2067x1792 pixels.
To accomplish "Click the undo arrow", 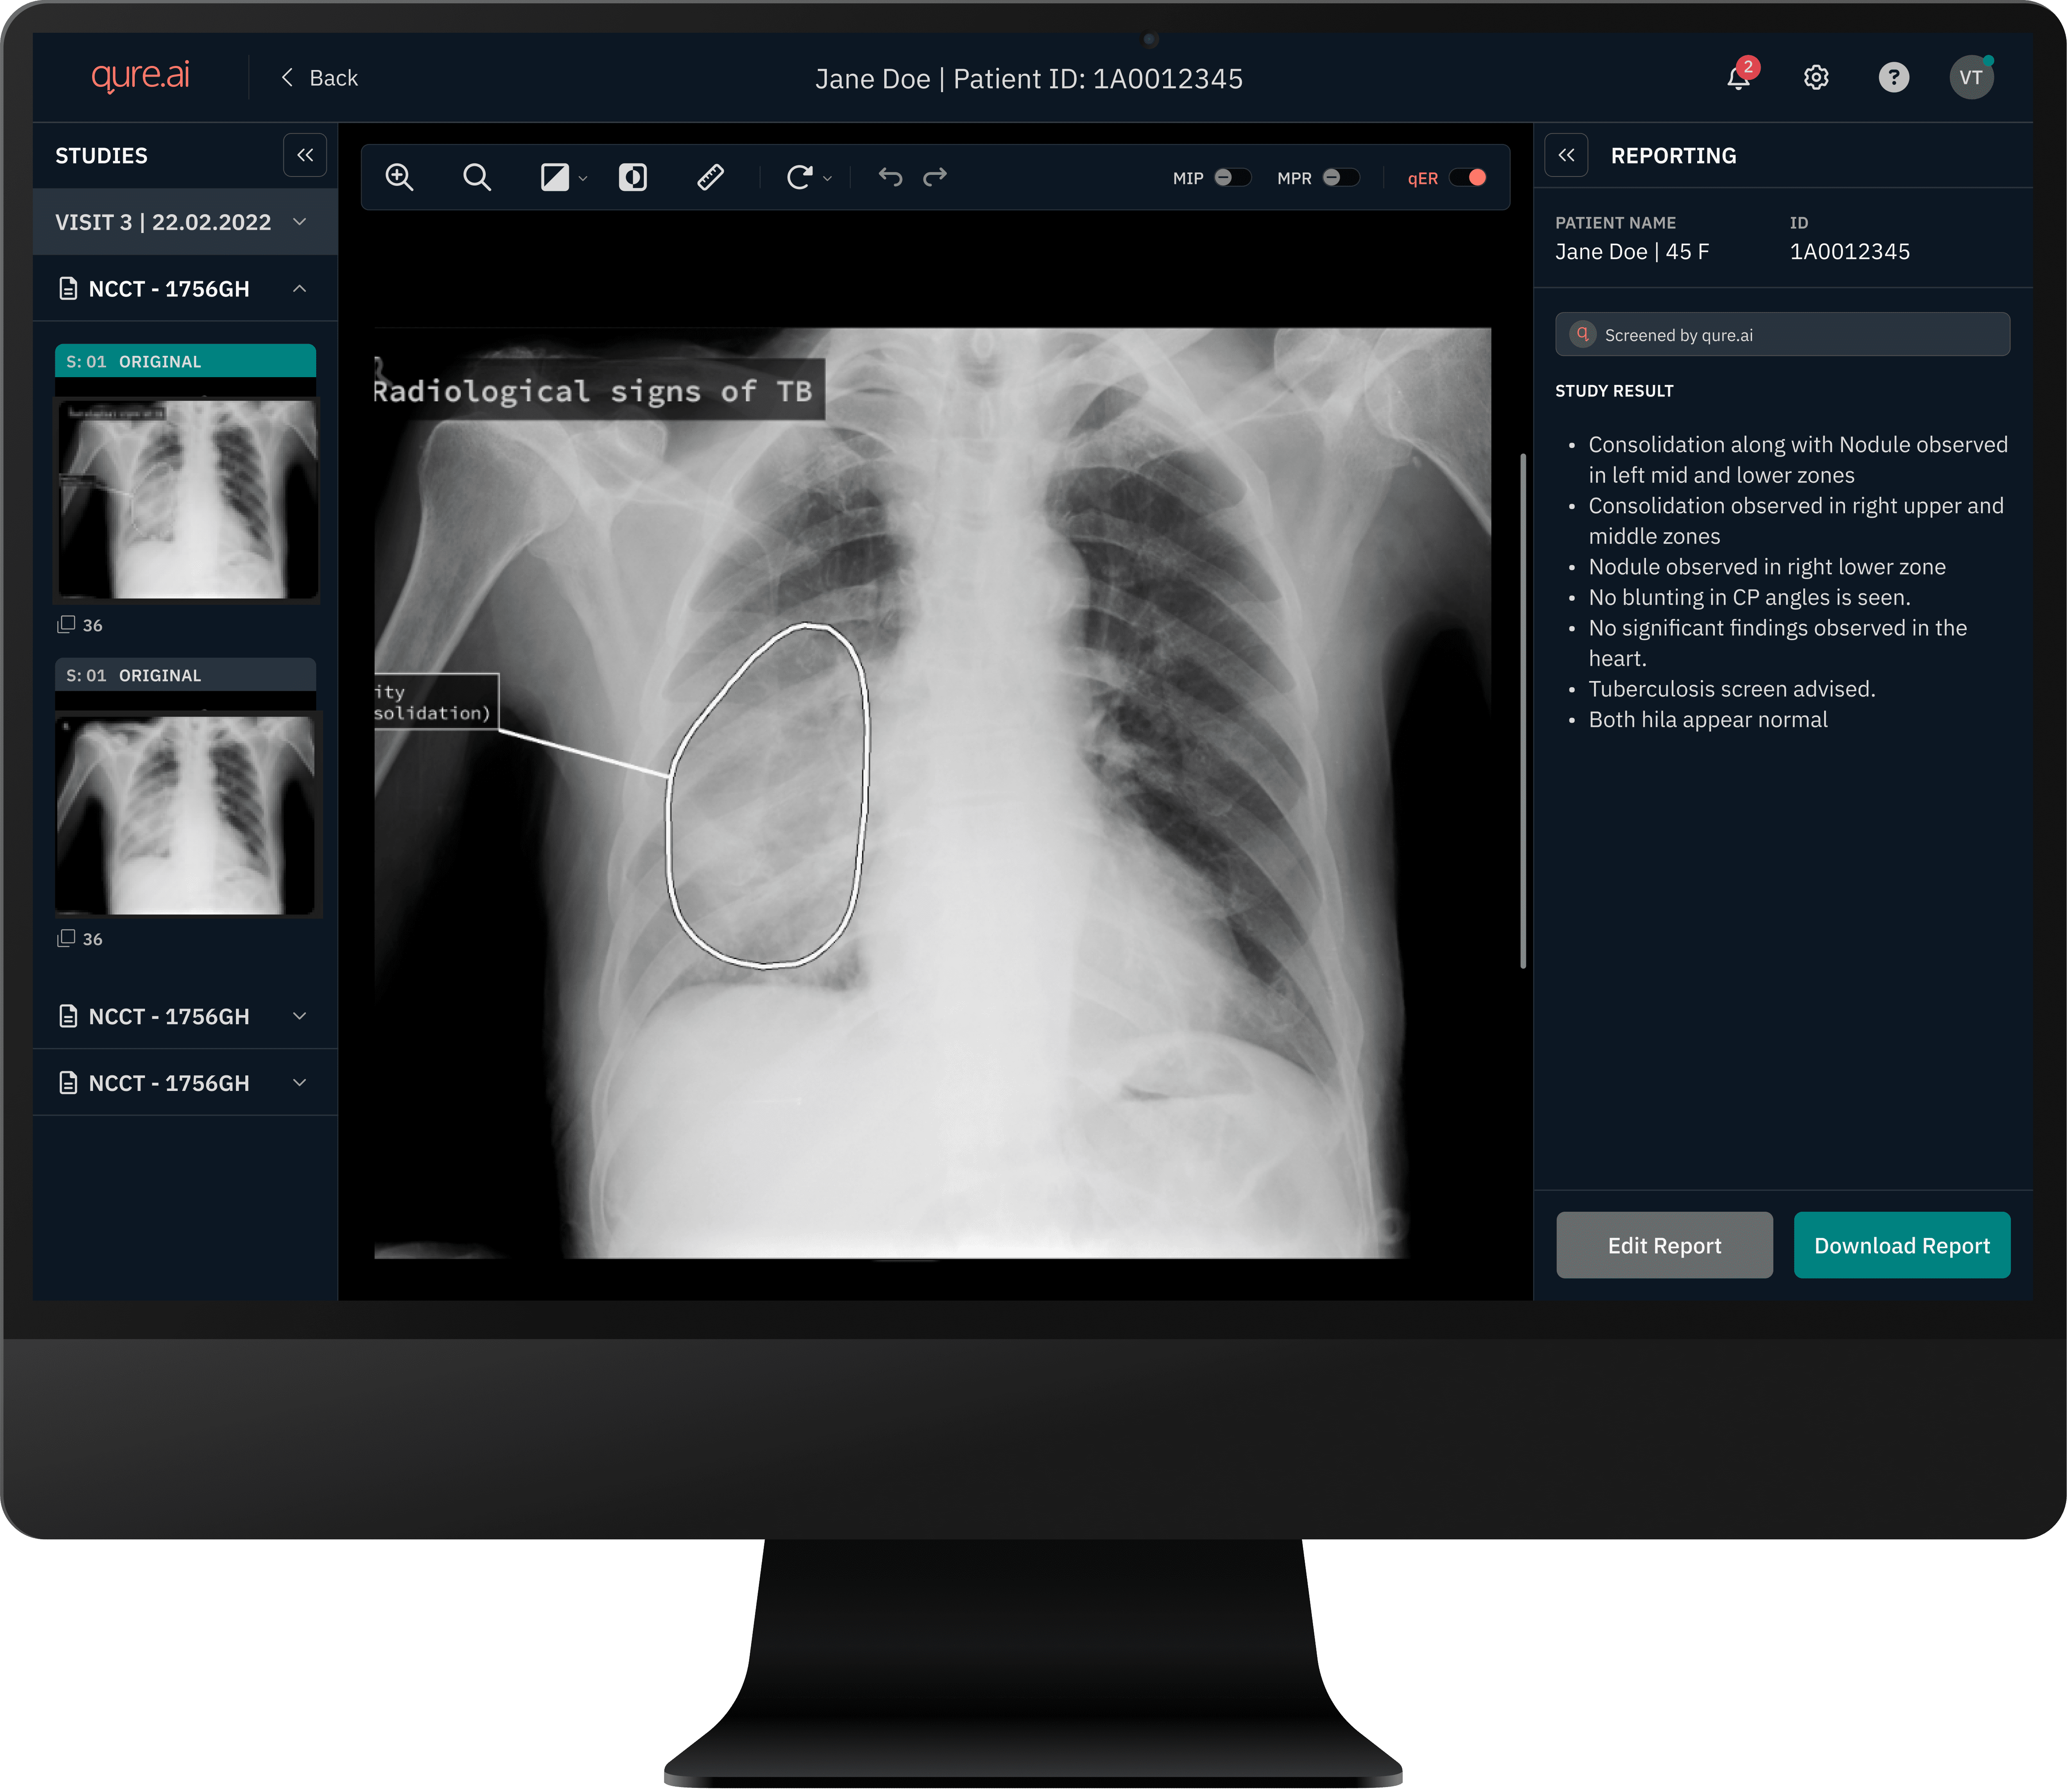I will click(890, 177).
